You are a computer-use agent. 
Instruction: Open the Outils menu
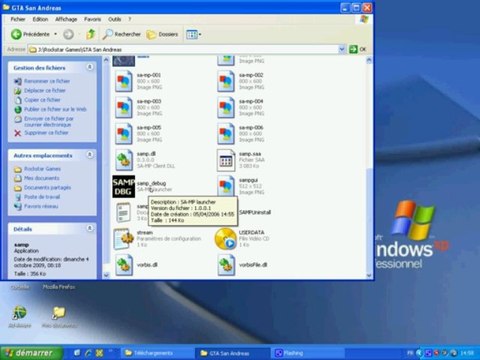click(114, 19)
